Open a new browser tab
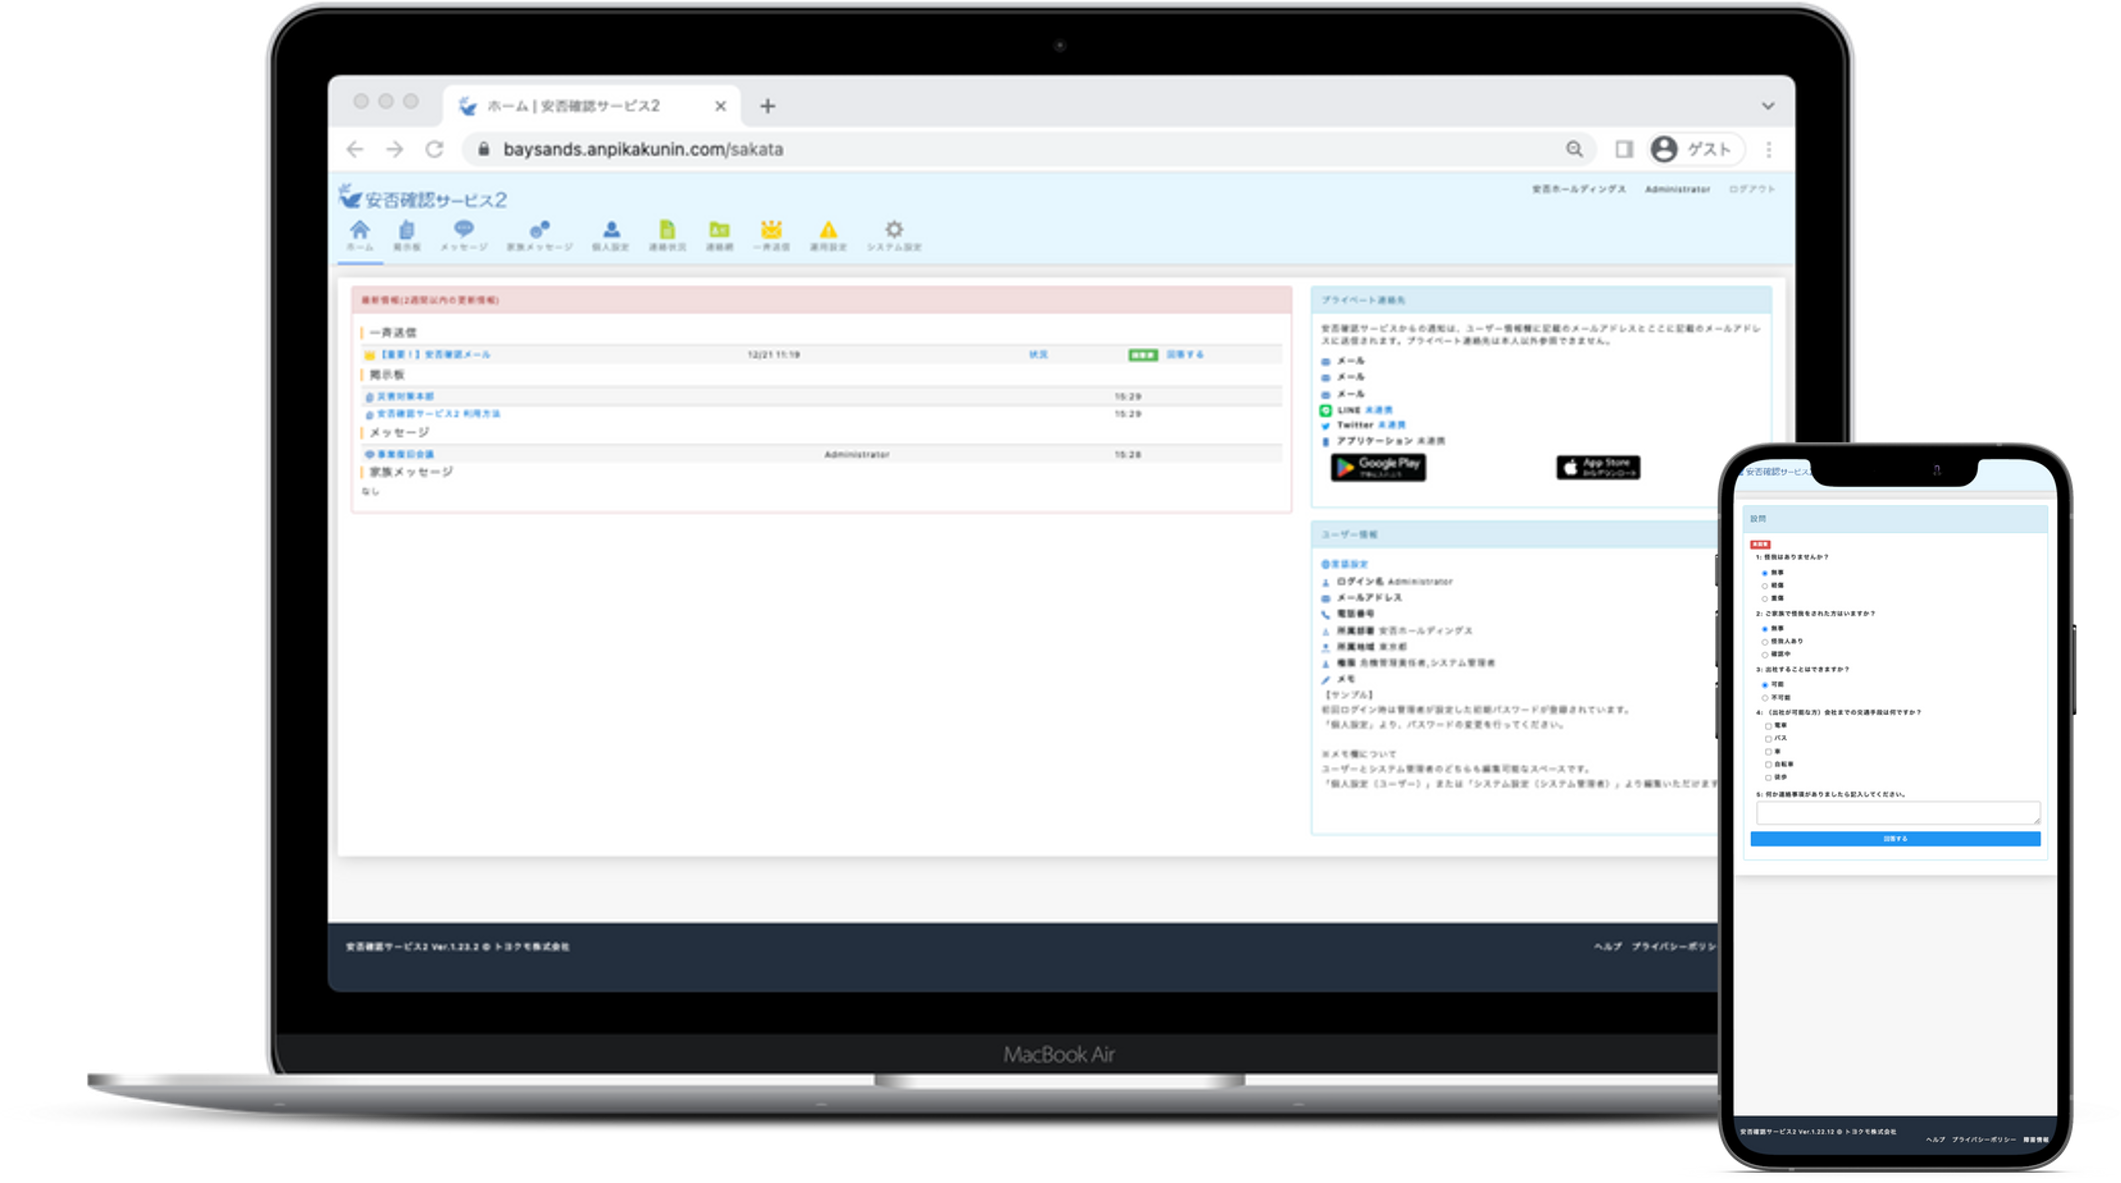The width and height of the screenshot is (2121, 1183). tap(767, 106)
